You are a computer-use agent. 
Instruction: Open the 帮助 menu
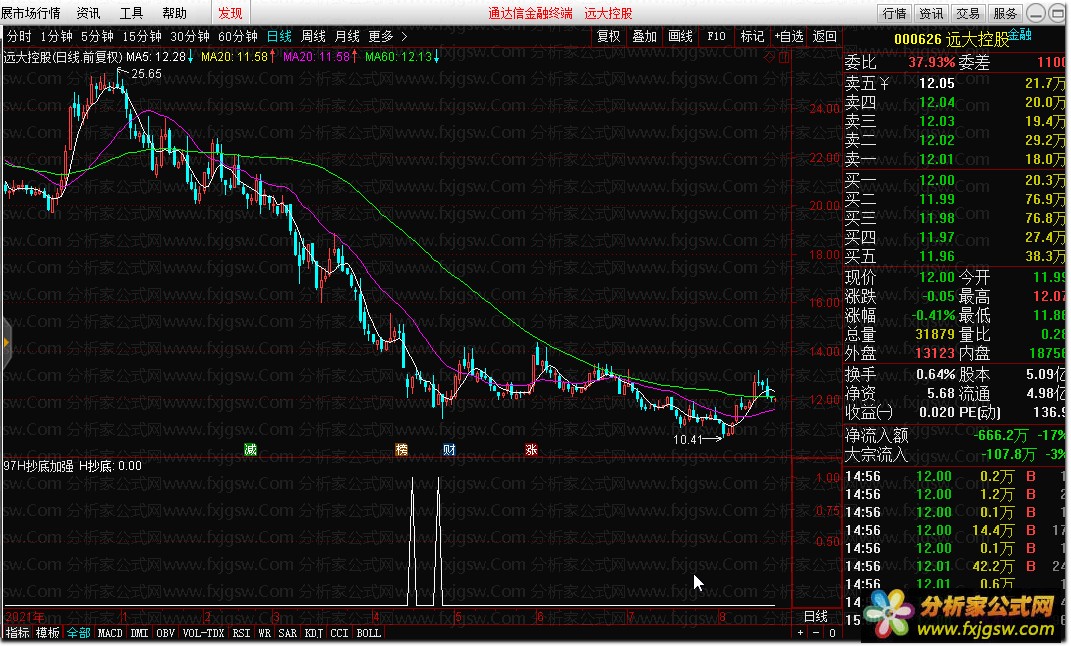coord(174,13)
